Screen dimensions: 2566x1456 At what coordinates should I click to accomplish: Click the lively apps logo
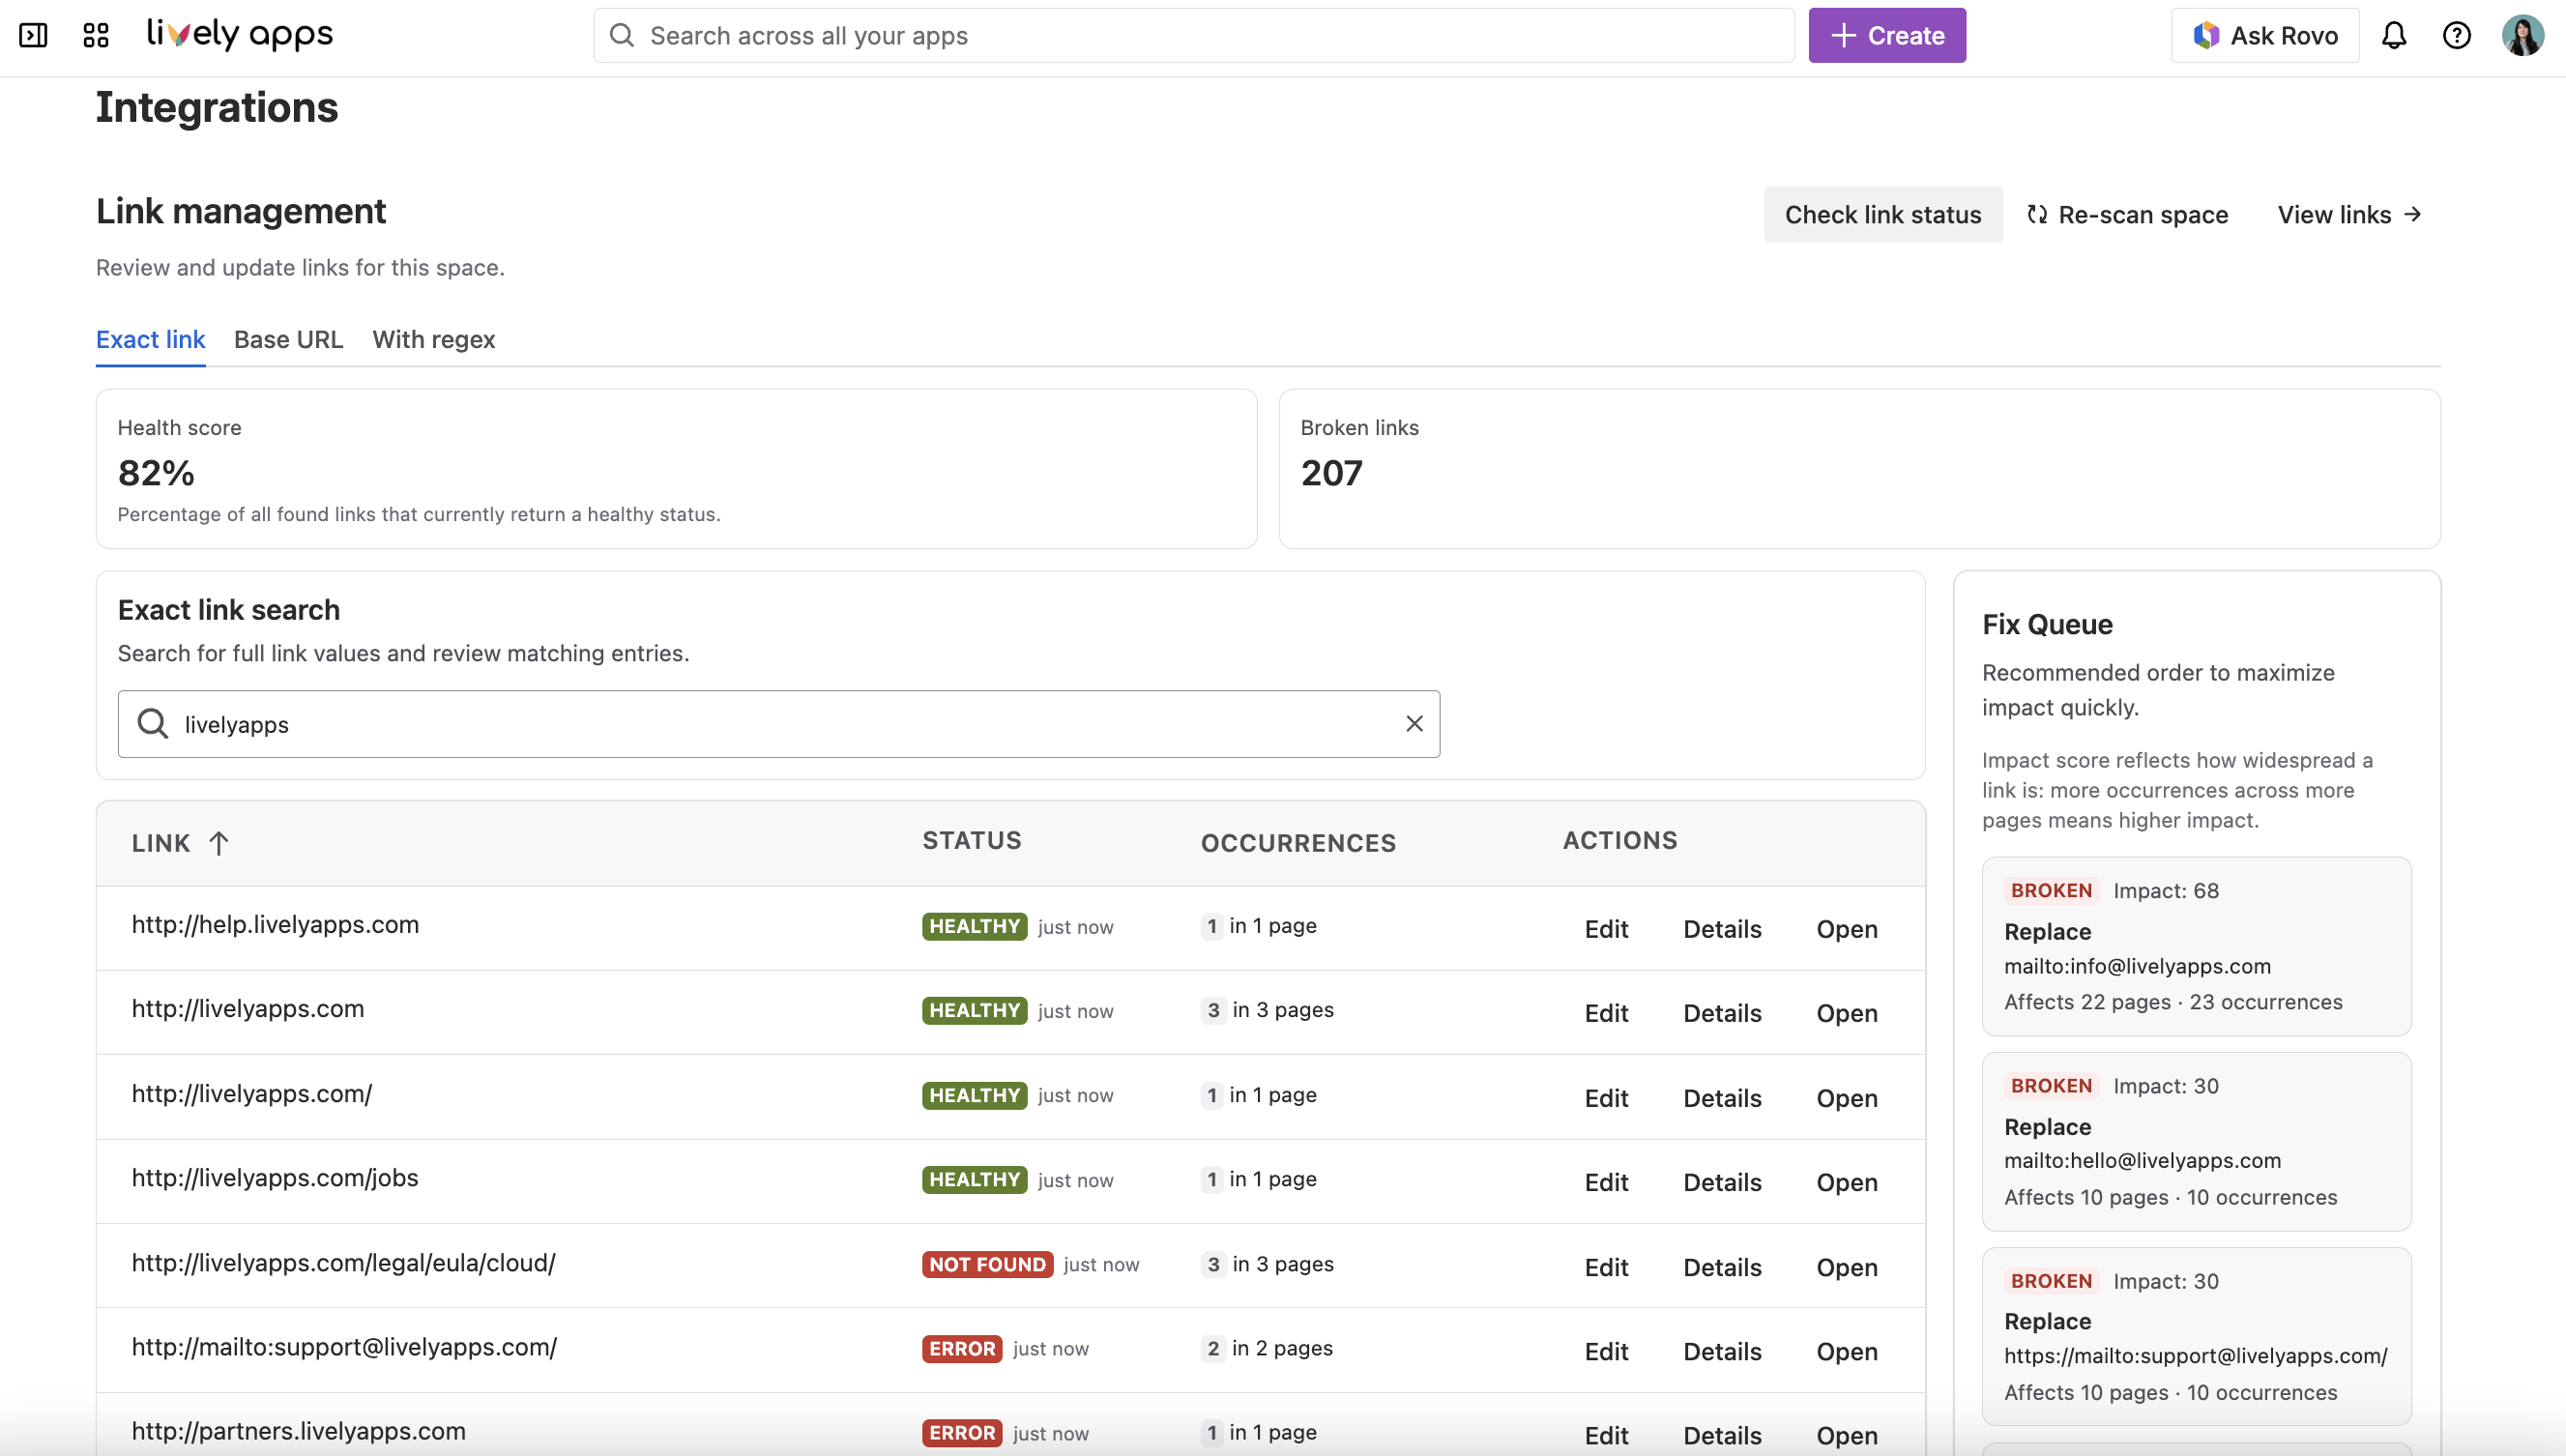pos(239,33)
